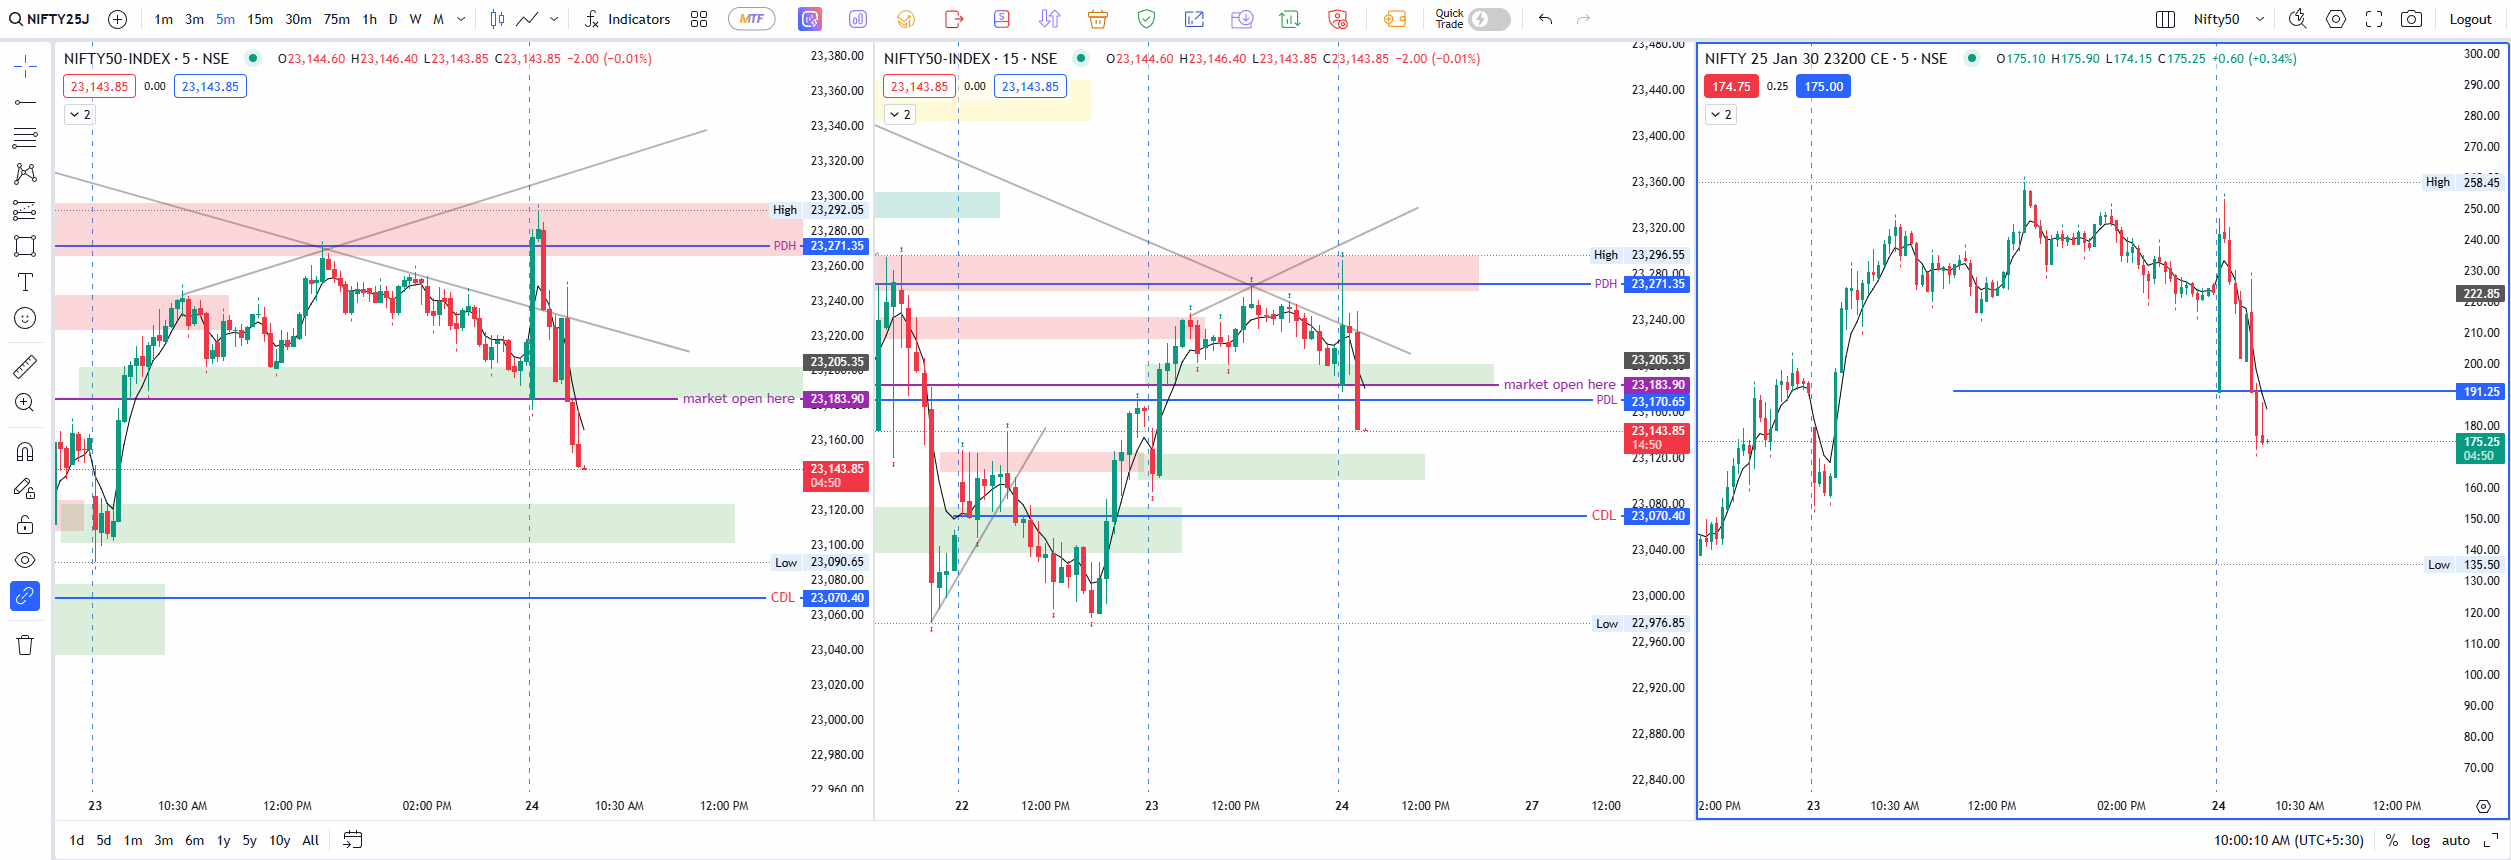The width and height of the screenshot is (2511, 860).
Task: Open chart settings hexagon icon
Action: coord(2336,19)
